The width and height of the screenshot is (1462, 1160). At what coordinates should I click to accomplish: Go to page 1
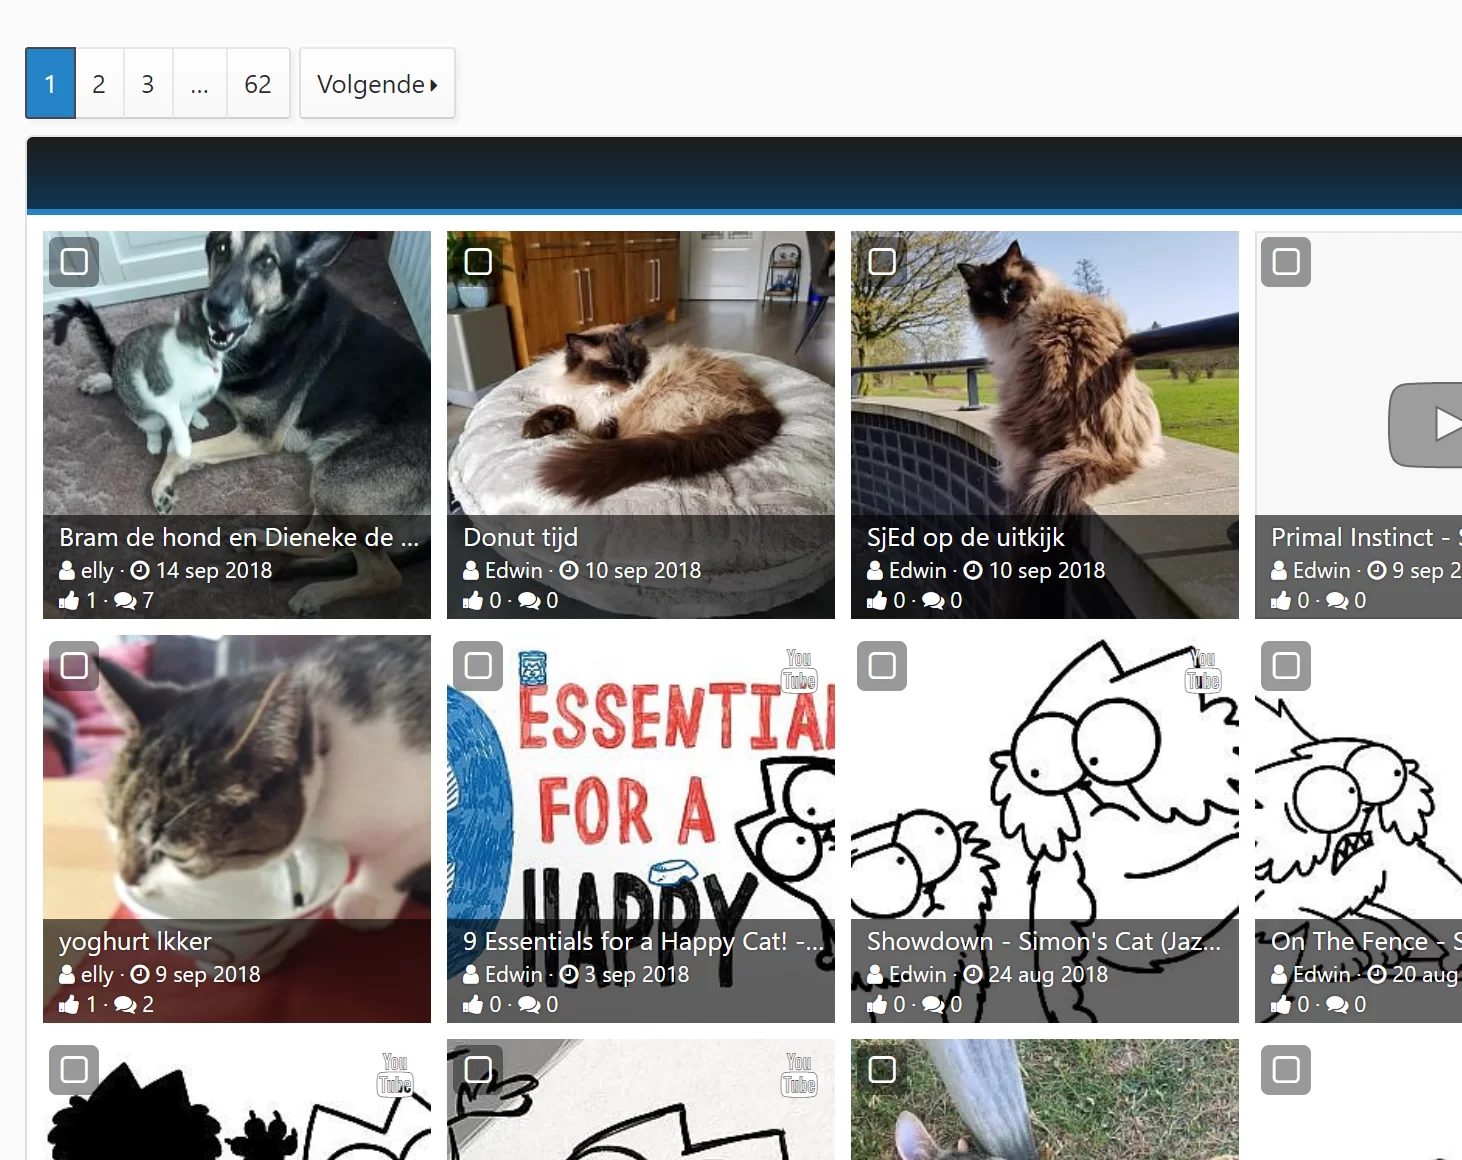pyautogui.click(x=50, y=84)
